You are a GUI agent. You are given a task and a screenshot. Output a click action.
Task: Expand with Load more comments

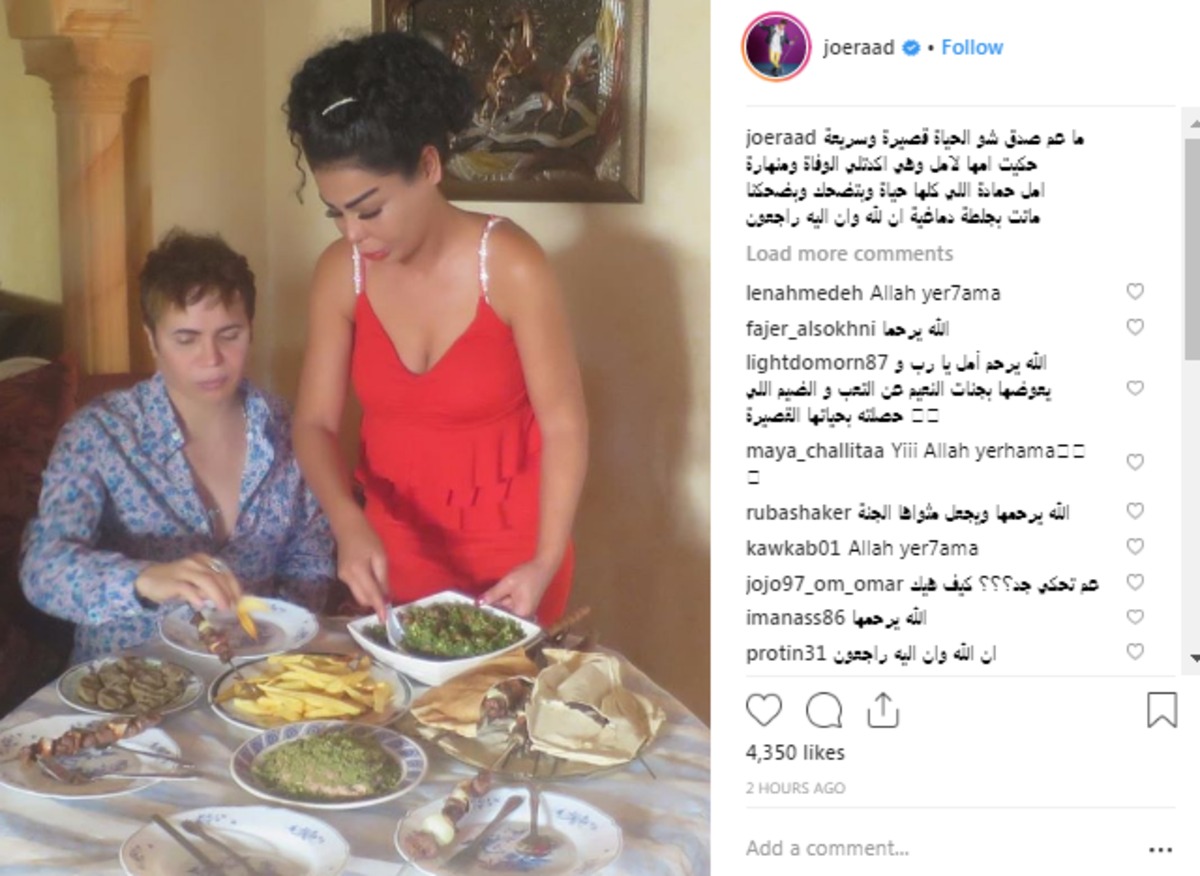point(849,254)
